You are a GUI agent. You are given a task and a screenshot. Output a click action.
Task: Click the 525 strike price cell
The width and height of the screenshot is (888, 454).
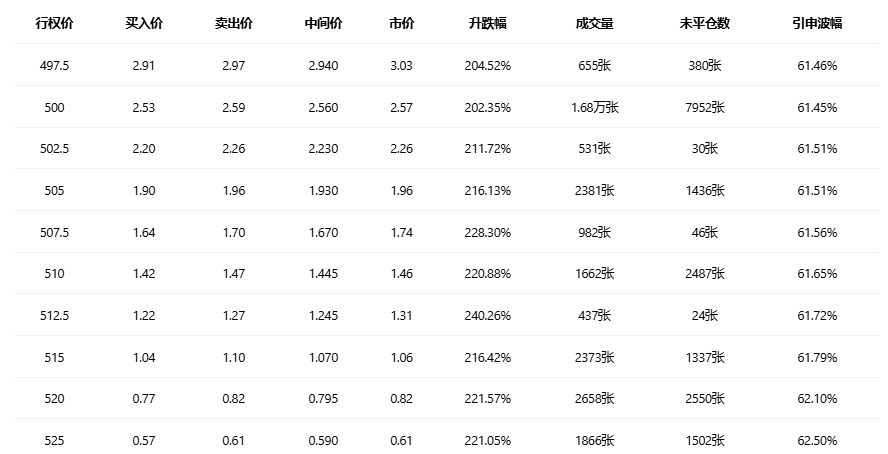pyautogui.click(x=54, y=440)
